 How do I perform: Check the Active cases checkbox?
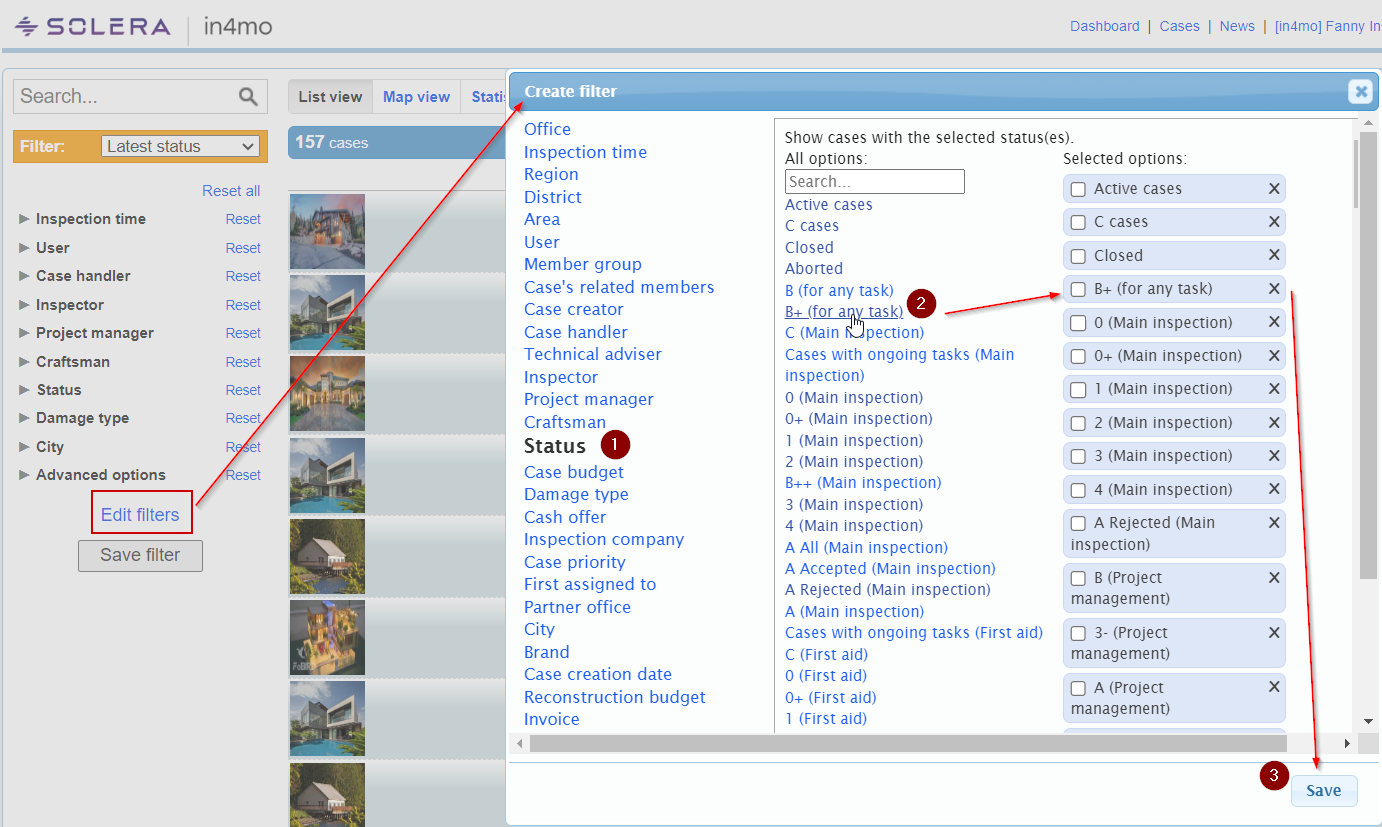pyautogui.click(x=1078, y=189)
